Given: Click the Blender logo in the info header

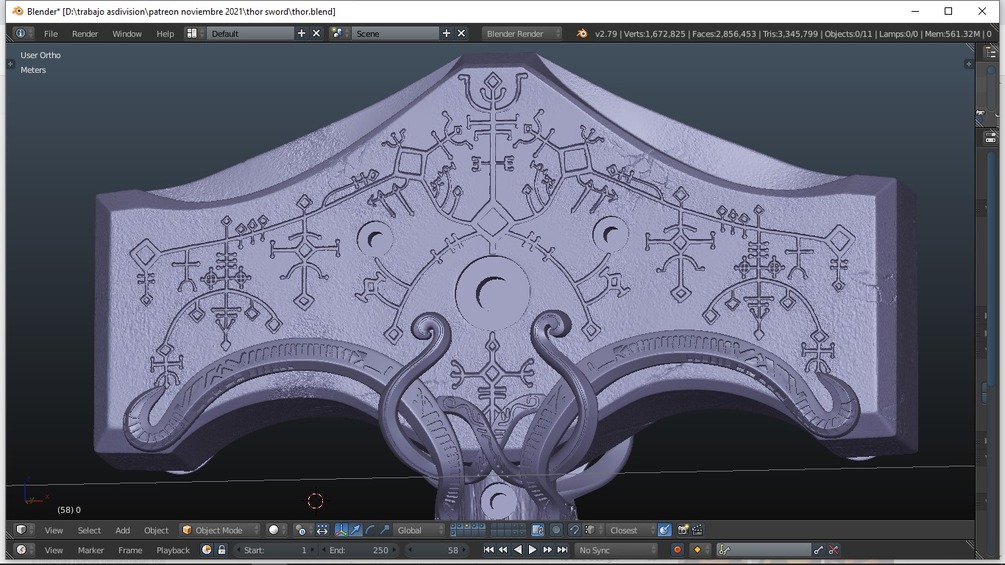Looking at the screenshot, I should point(581,33).
